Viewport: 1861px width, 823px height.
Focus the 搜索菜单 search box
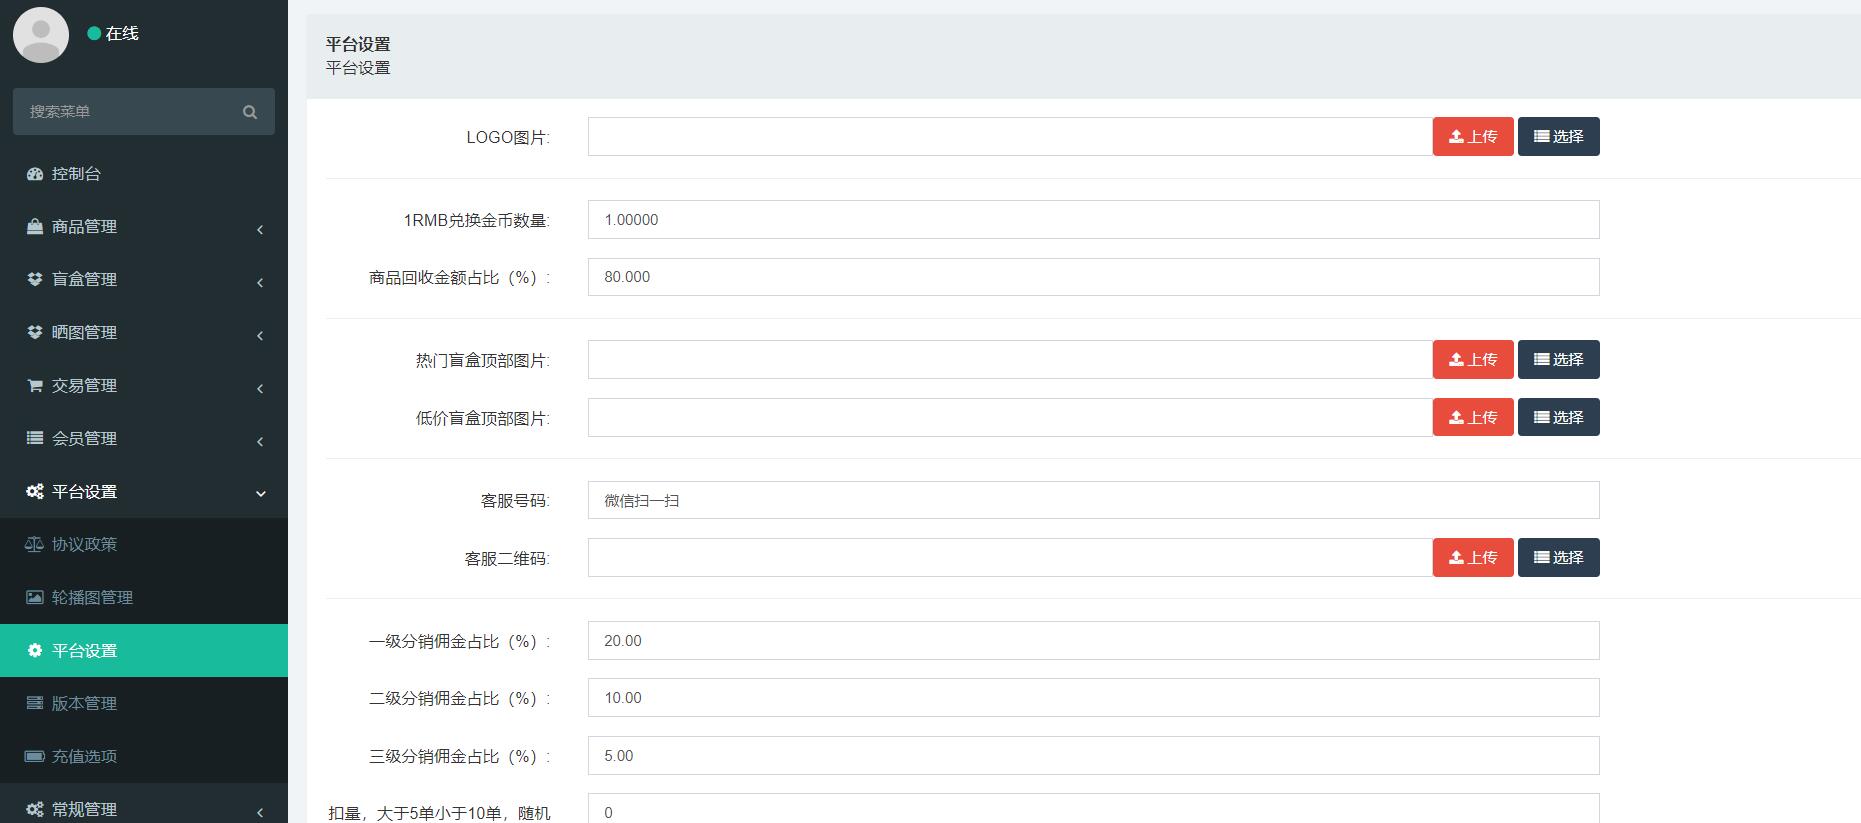coord(125,112)
